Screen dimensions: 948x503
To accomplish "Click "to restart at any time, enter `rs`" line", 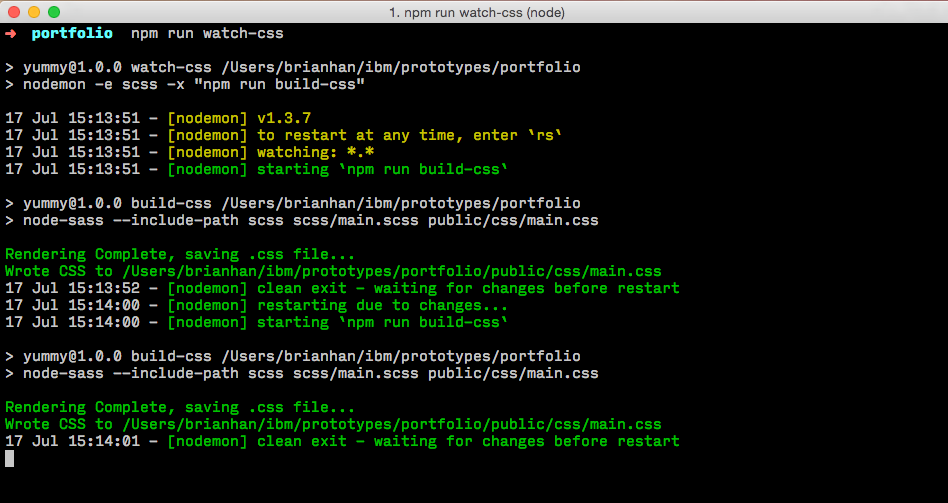I will [284, 135].
